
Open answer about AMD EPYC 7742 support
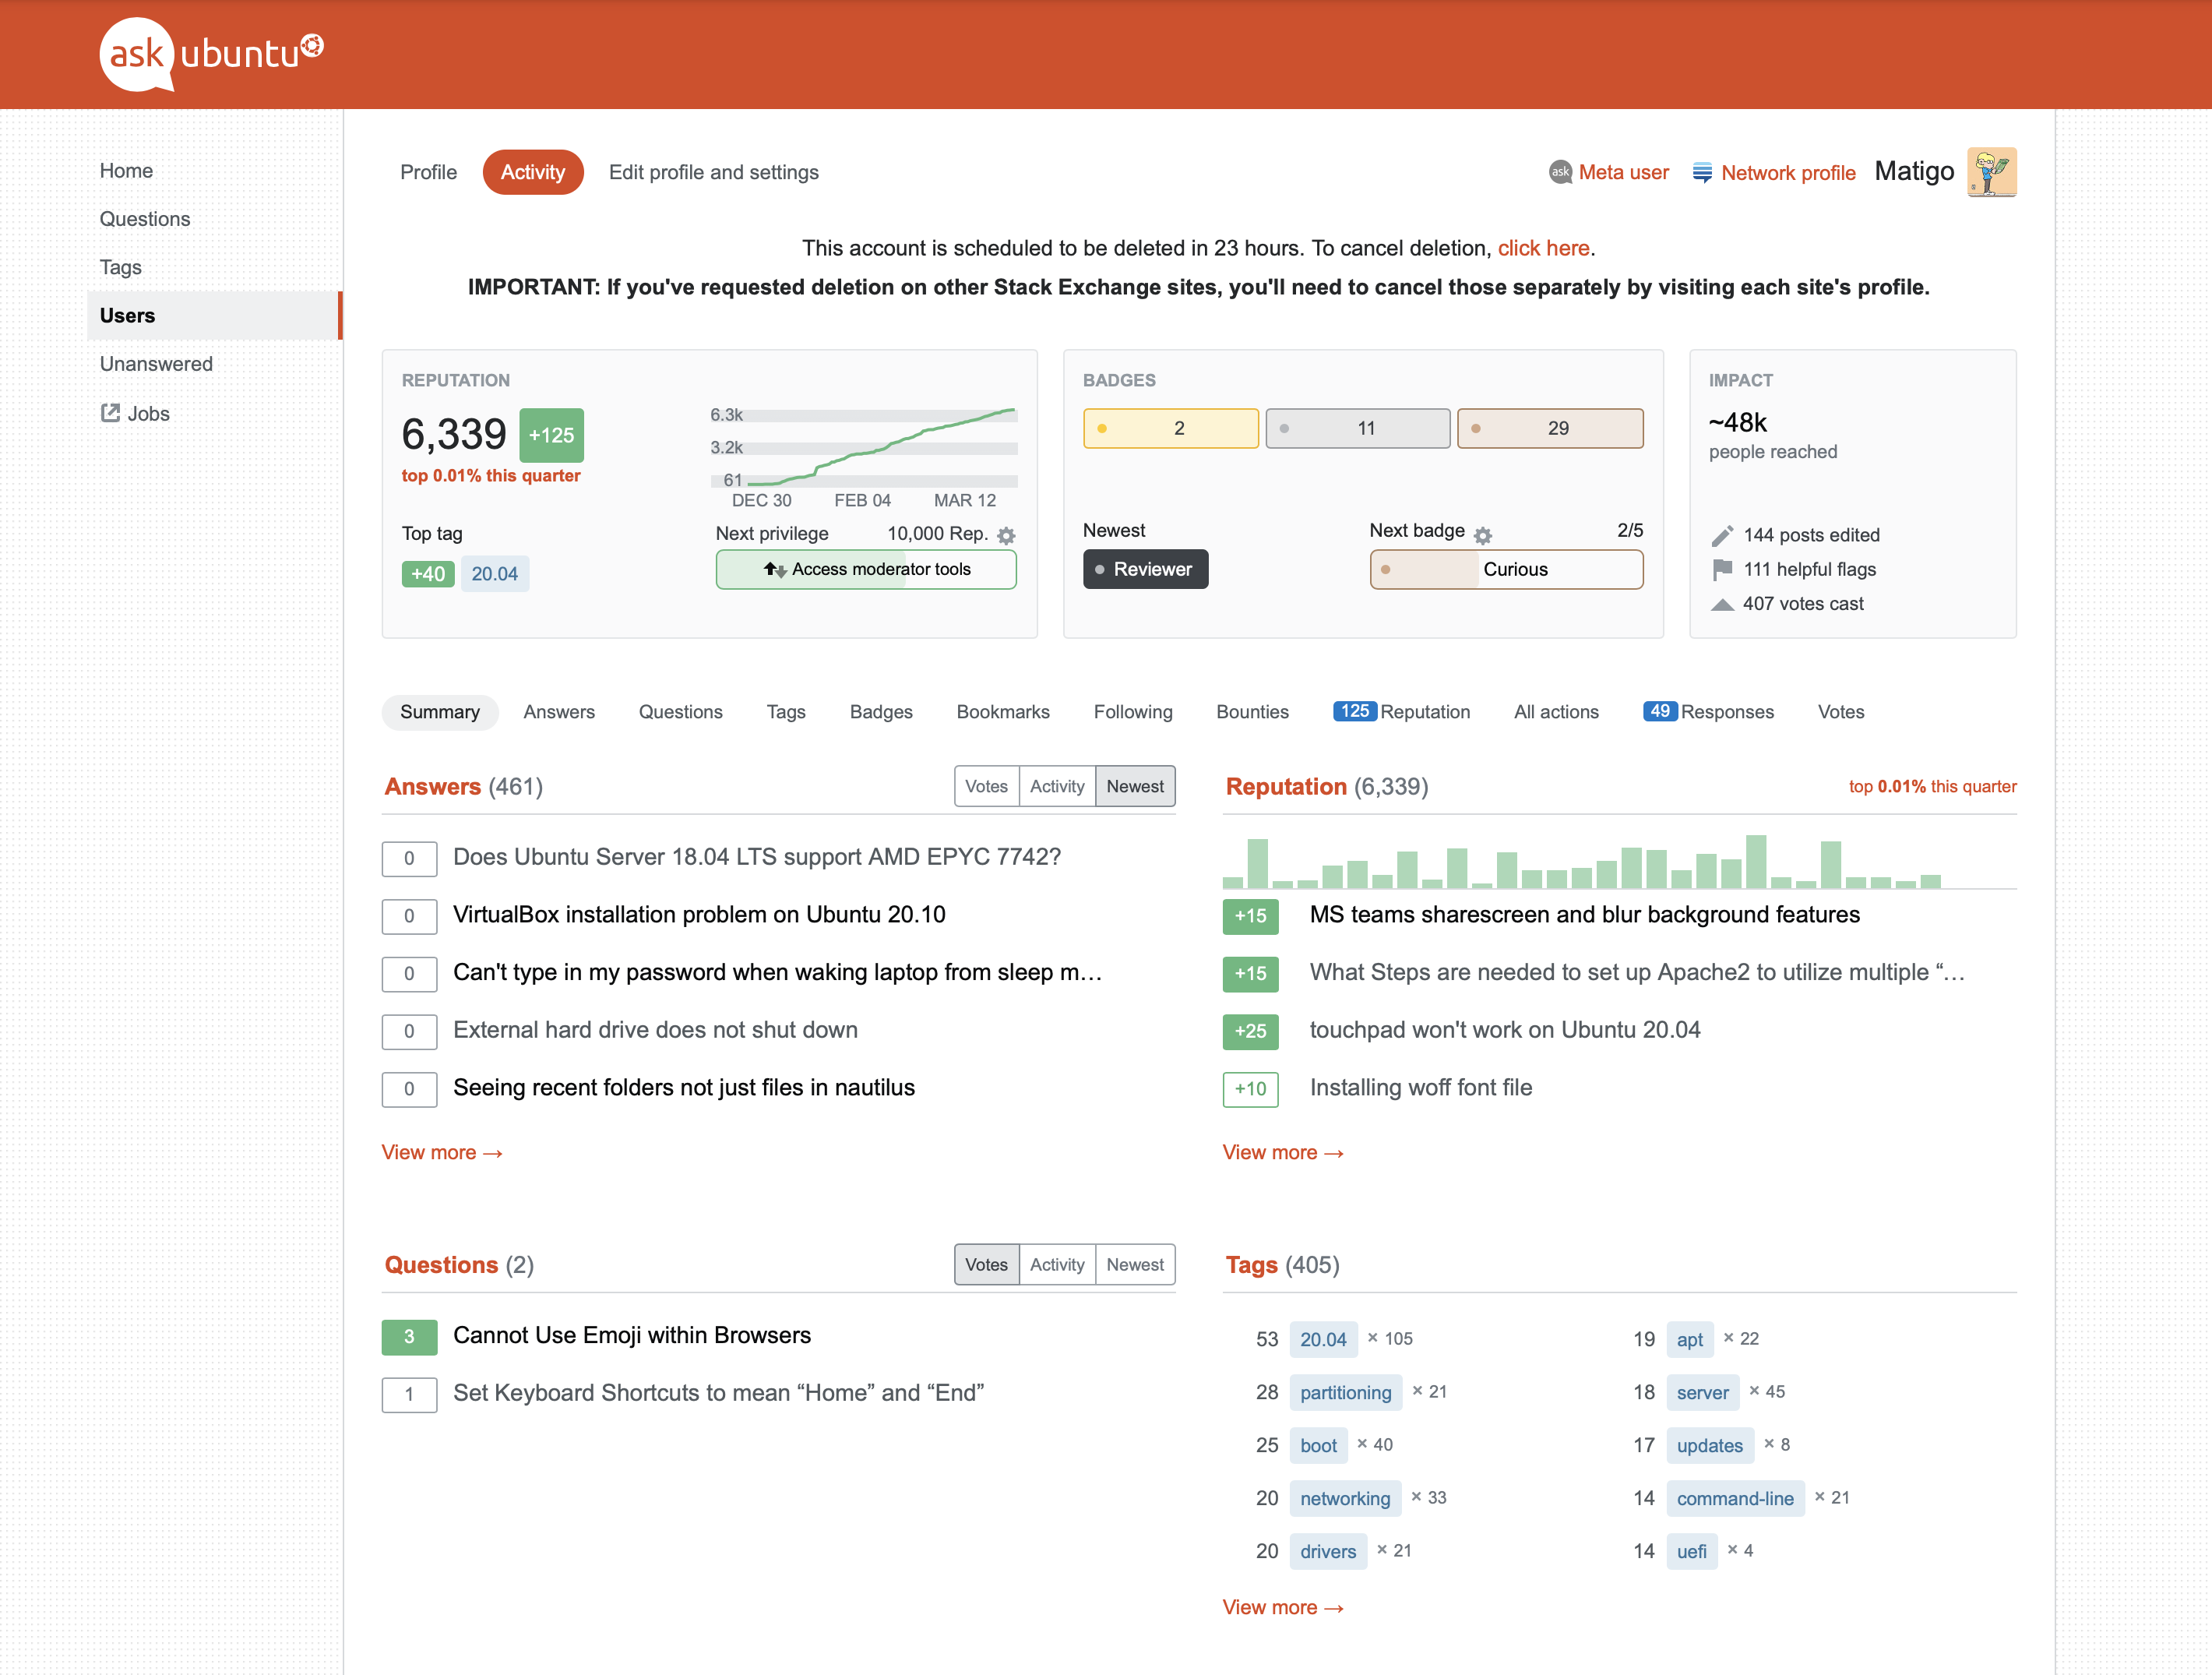756,857
